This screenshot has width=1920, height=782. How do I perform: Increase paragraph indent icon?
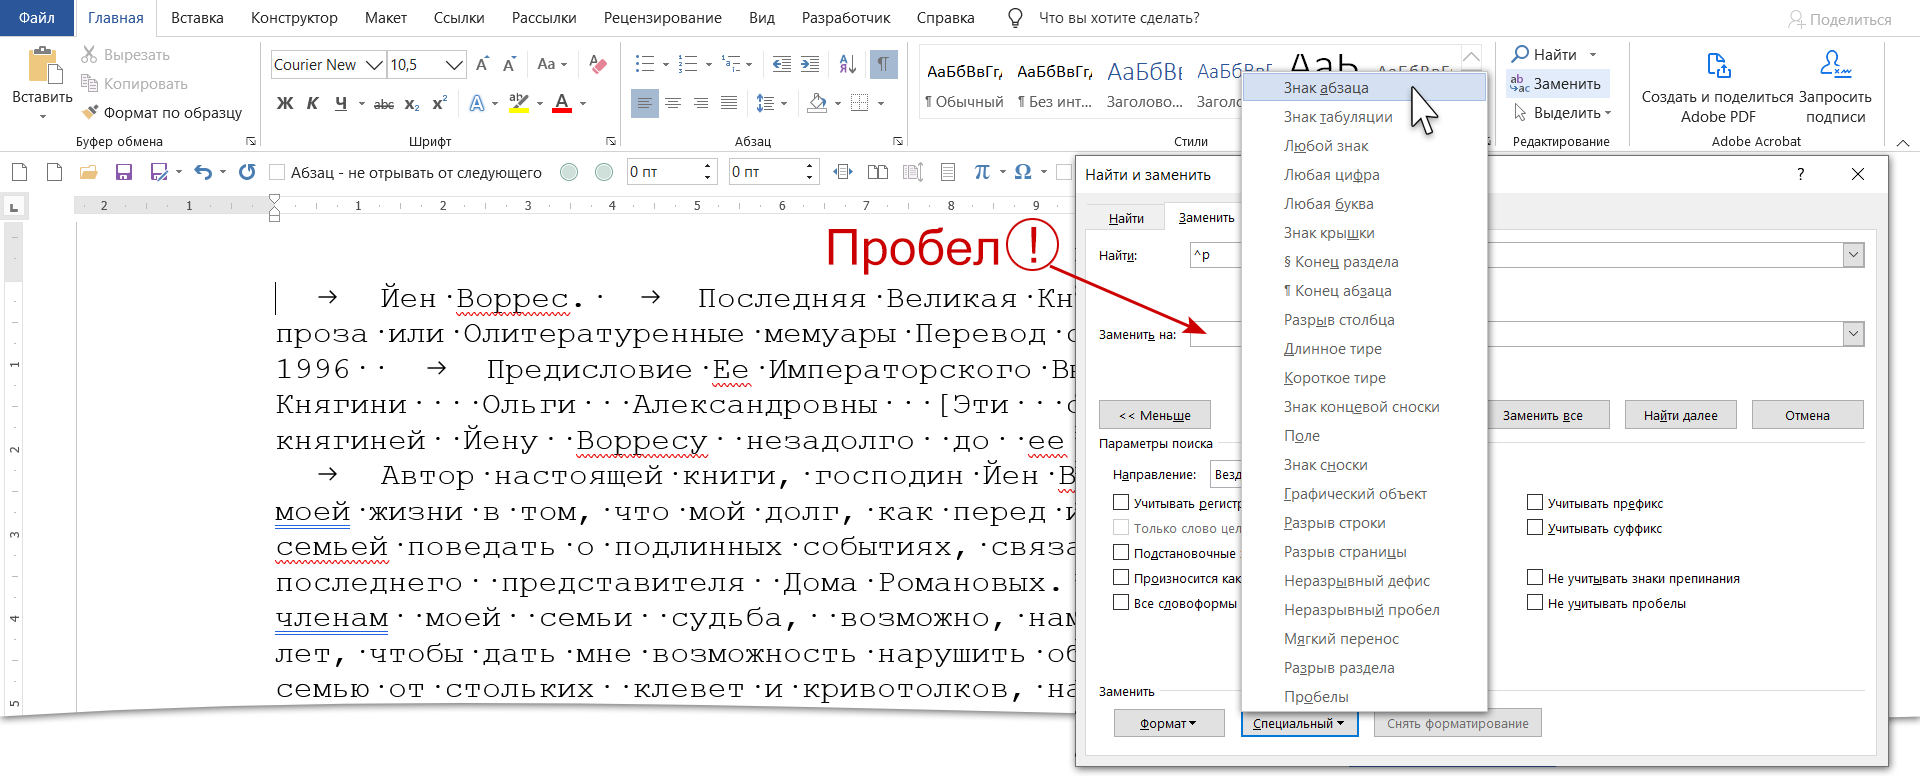(810, 65)
